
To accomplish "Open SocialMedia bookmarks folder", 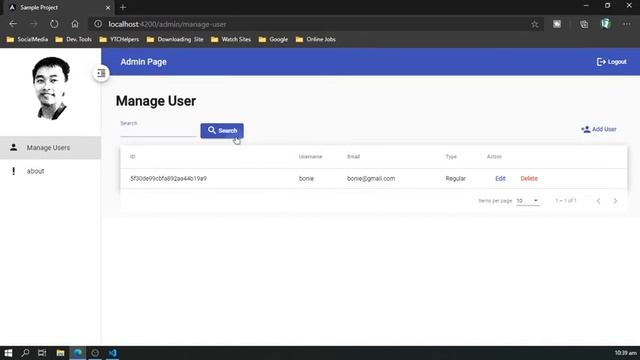I will point(27,40).
